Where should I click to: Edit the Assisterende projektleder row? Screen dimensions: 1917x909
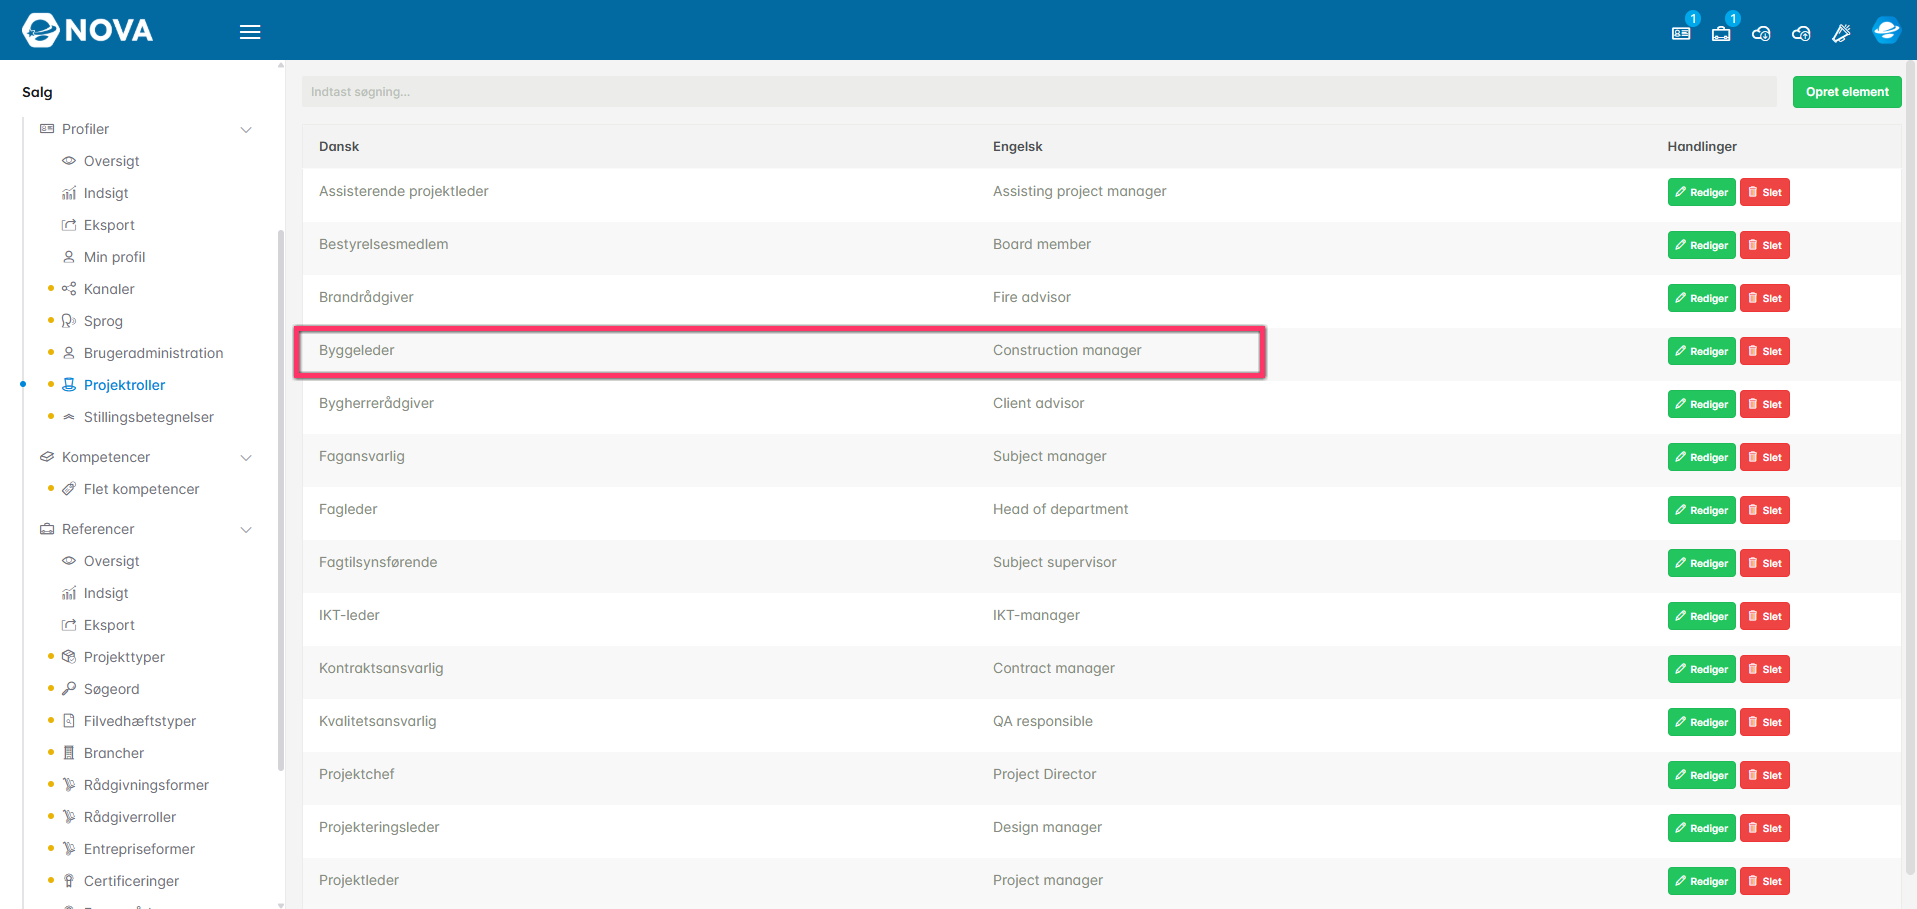[1702, 192]
